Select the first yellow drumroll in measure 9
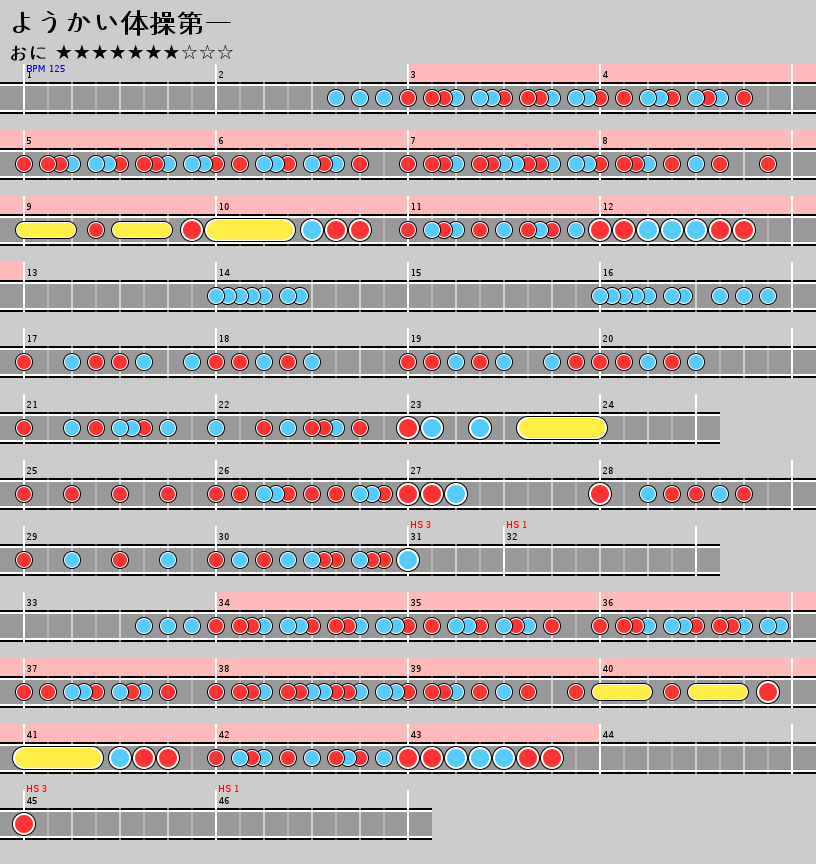Image resolution: width=816 pixels, height=864 pixels. pos(46,230)
